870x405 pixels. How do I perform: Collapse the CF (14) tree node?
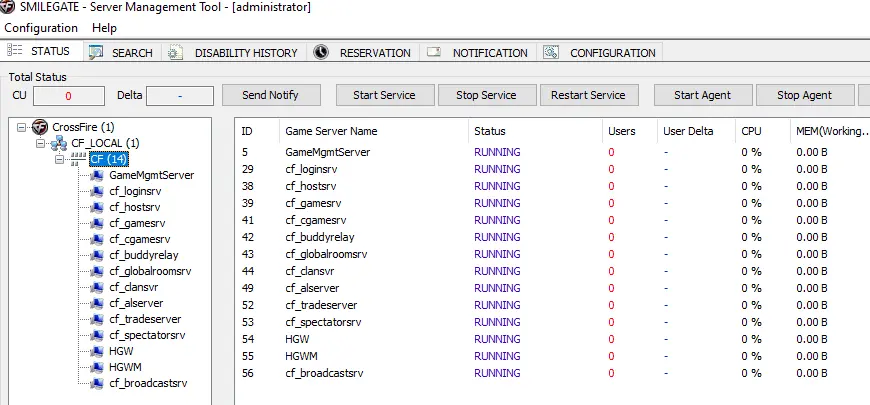coord(60,159)
